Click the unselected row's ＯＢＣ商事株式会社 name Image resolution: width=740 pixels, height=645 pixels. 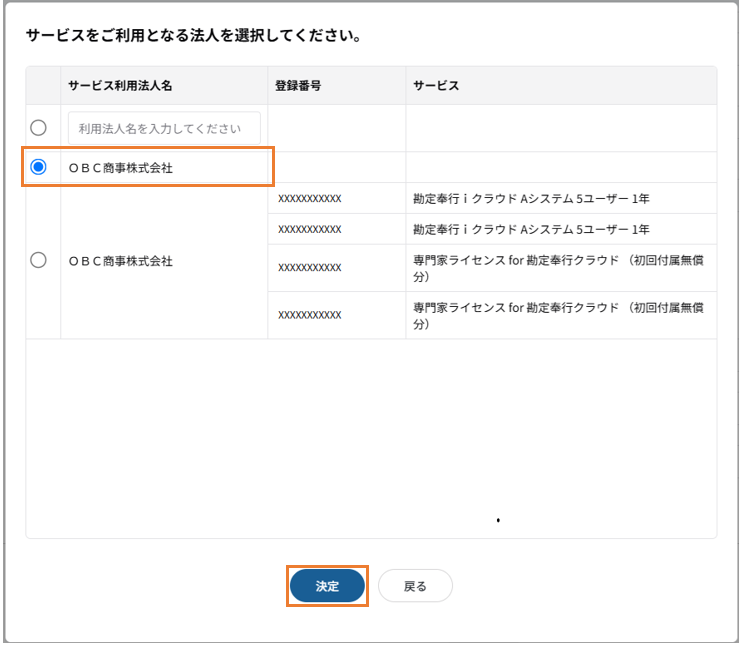[121, 261]
